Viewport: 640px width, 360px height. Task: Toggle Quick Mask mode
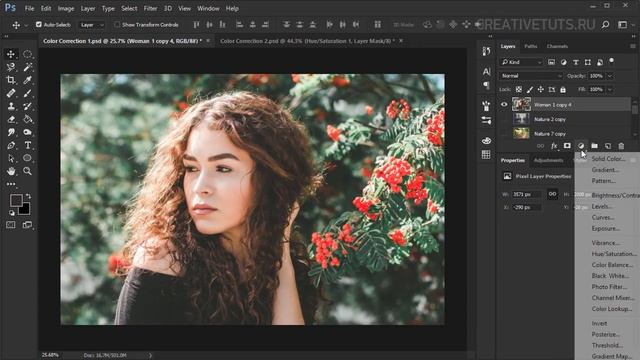11,225
